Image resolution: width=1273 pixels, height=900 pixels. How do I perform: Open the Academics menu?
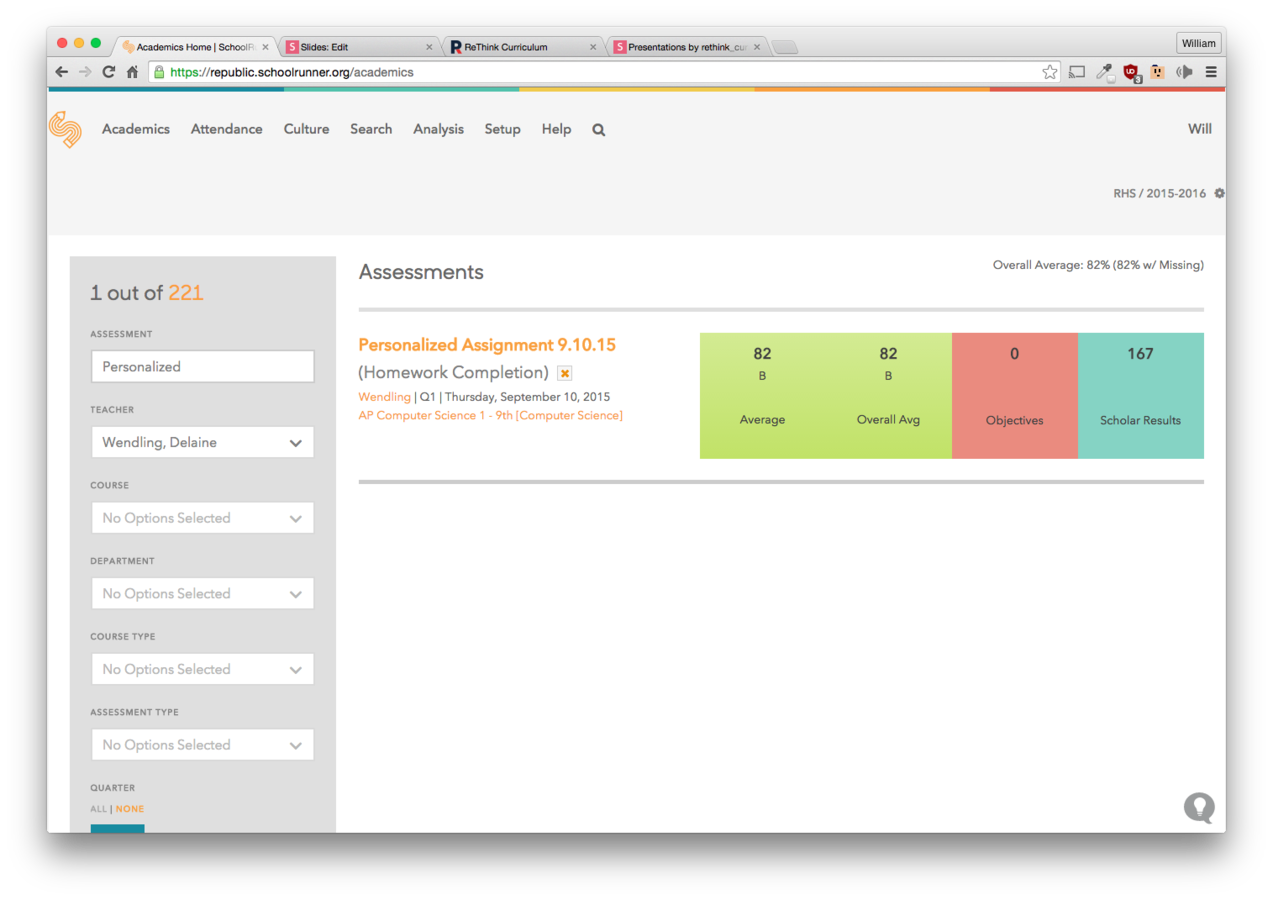pyautogui.click(x=136, y=129)
